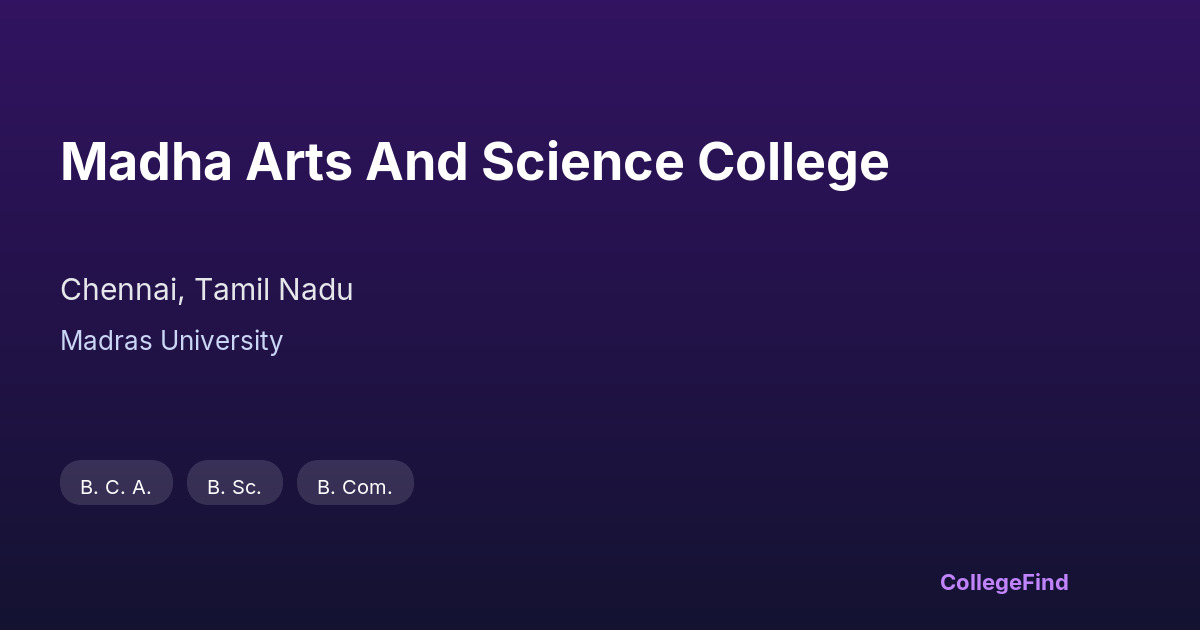Click the state name Tamil Nadu

point(273,290)
